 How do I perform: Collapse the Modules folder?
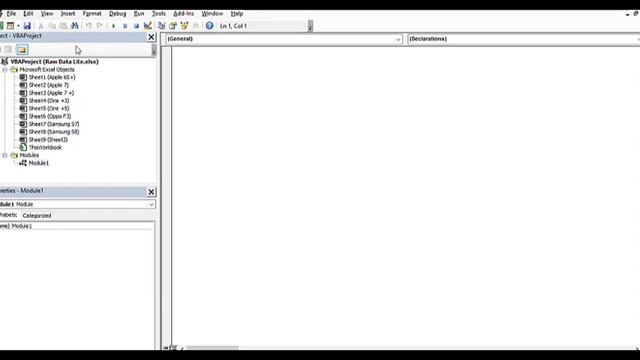coord(5,156)
